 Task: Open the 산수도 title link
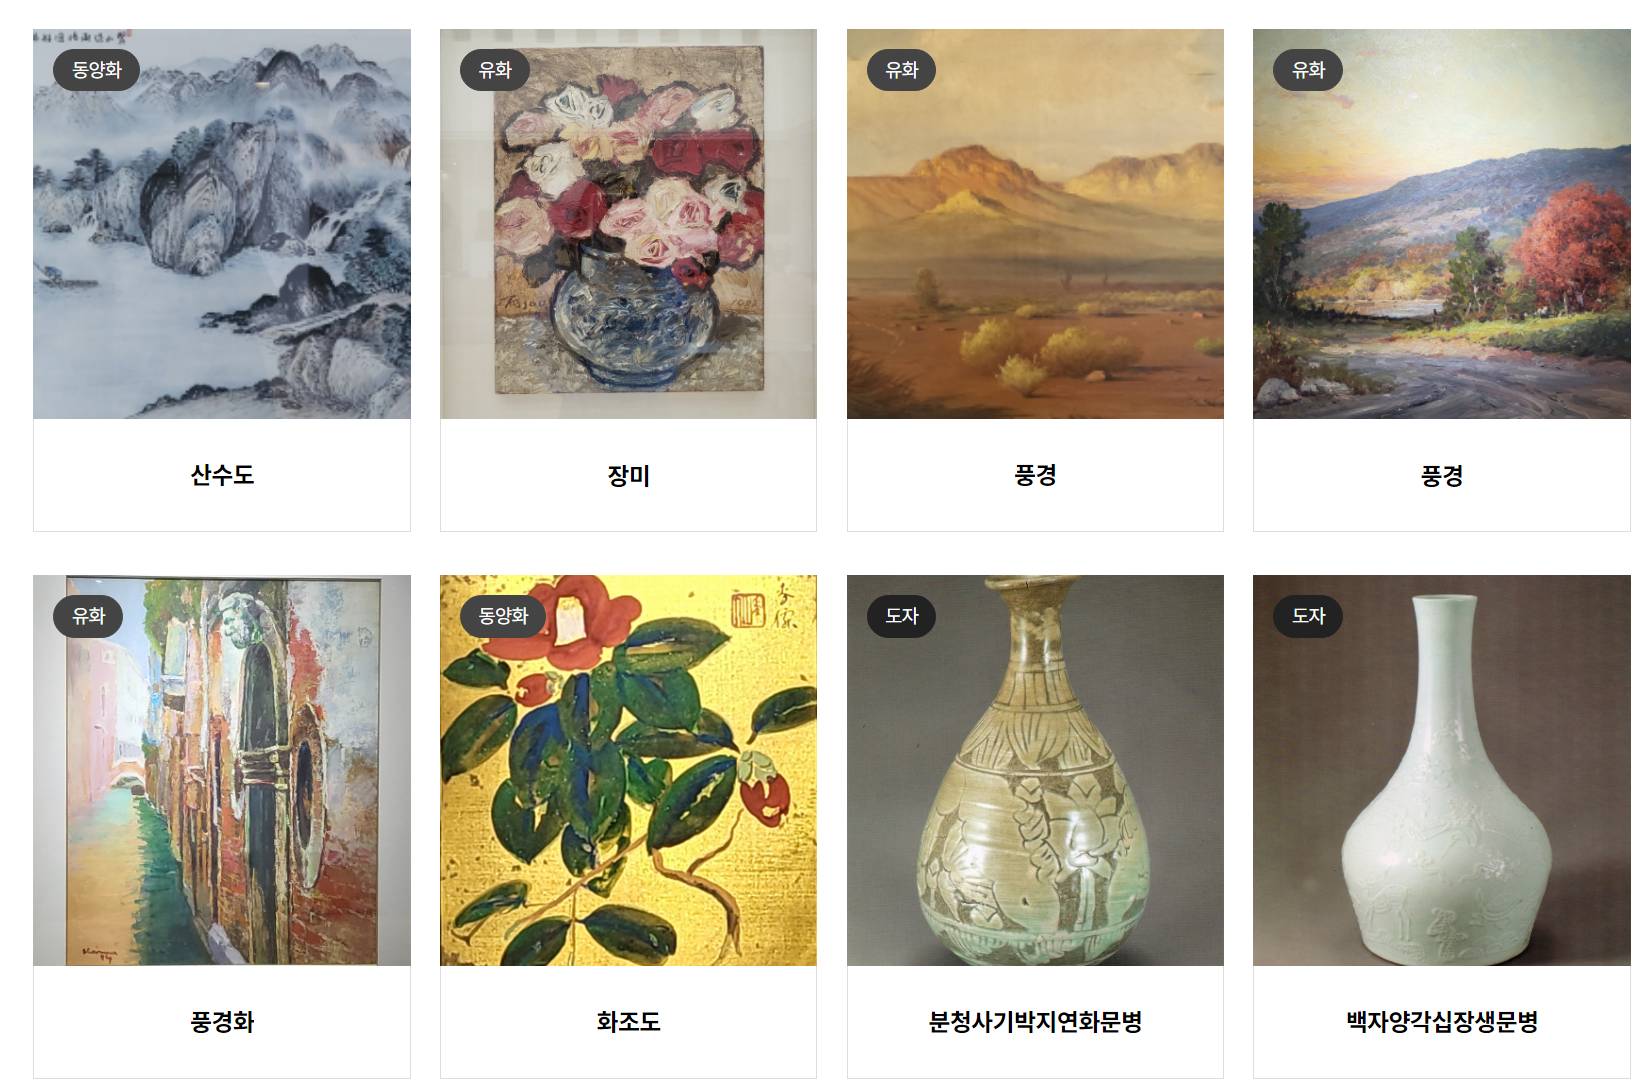click(x=222, y=475)
